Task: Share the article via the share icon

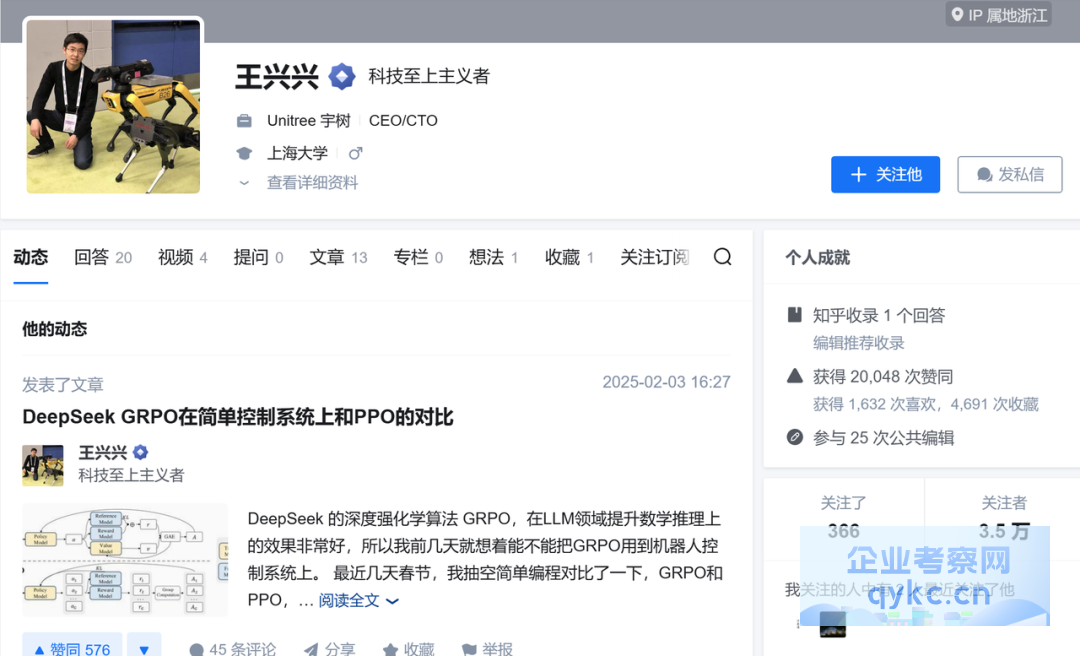Action: tap(311, 649)
